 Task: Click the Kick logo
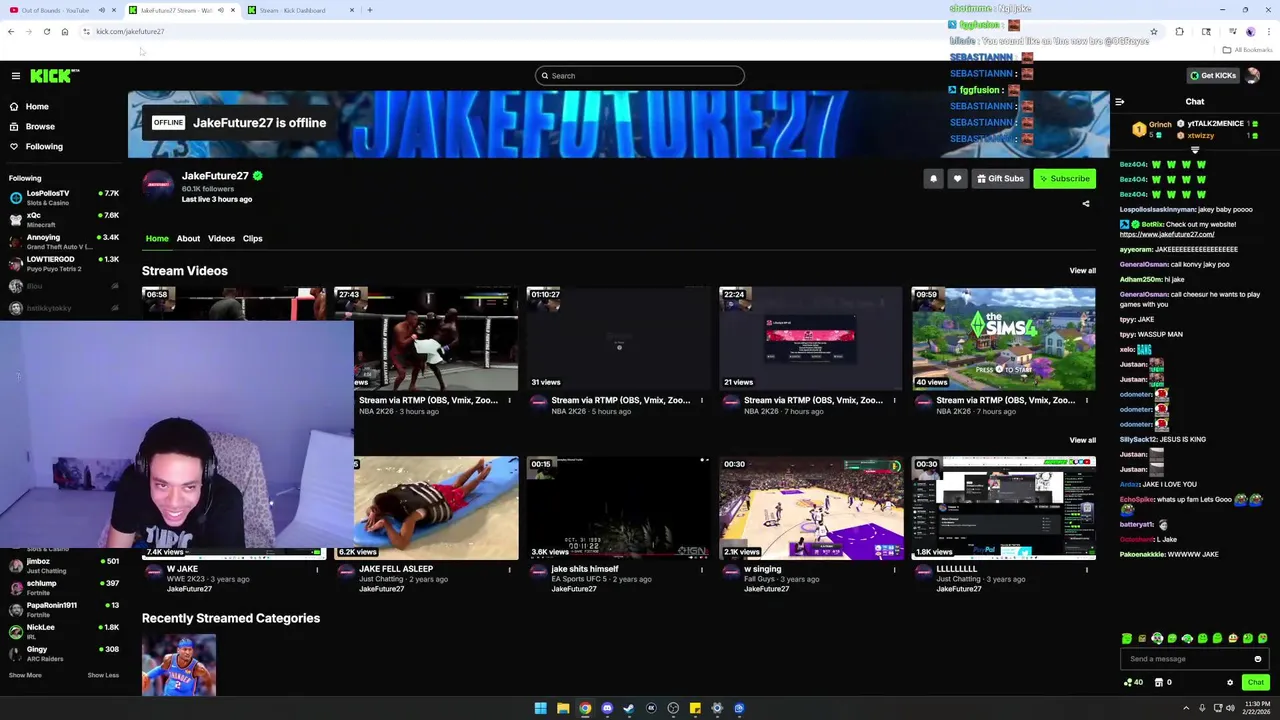click(54, 76)
